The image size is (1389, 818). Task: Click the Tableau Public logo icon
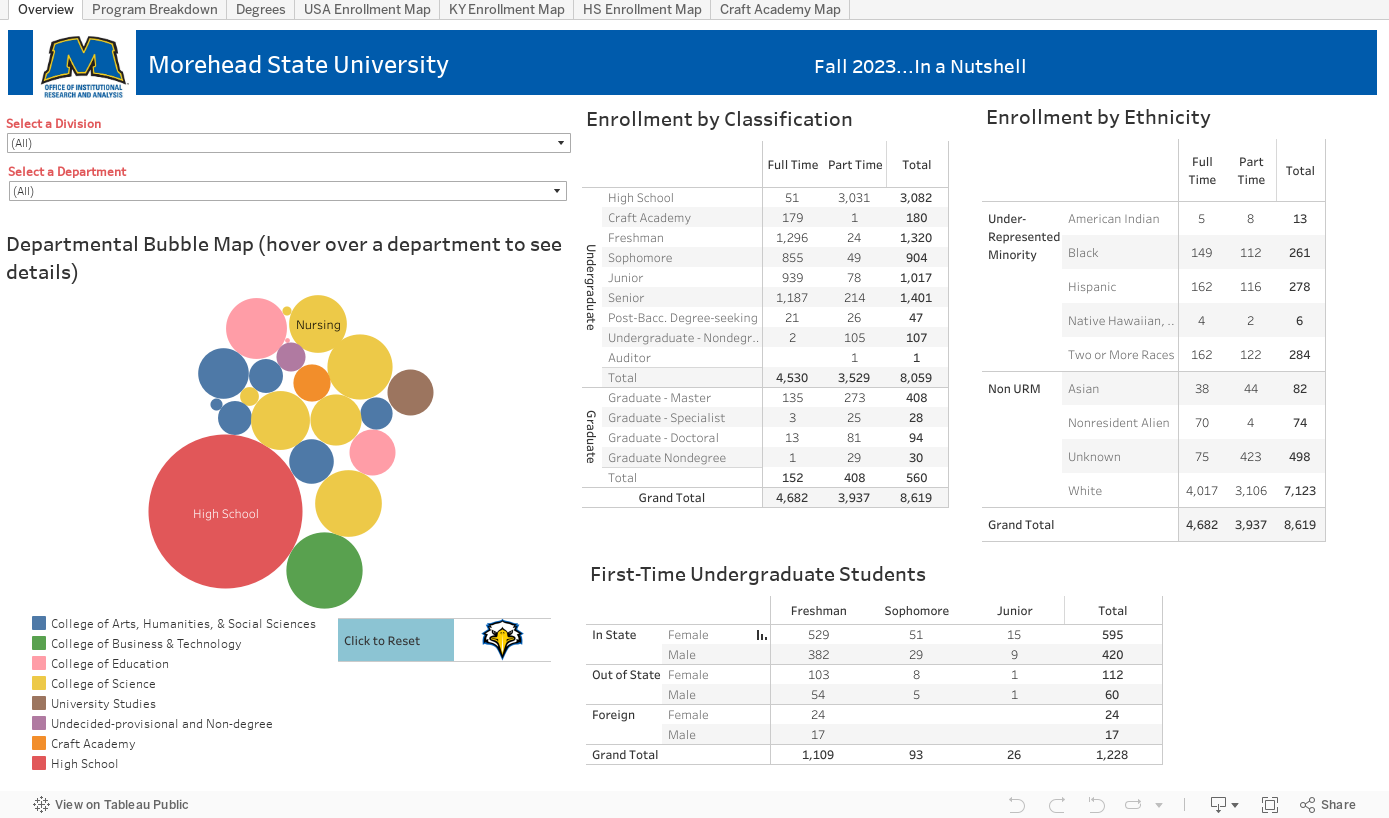pyautogui.click(x=42, y=804)
